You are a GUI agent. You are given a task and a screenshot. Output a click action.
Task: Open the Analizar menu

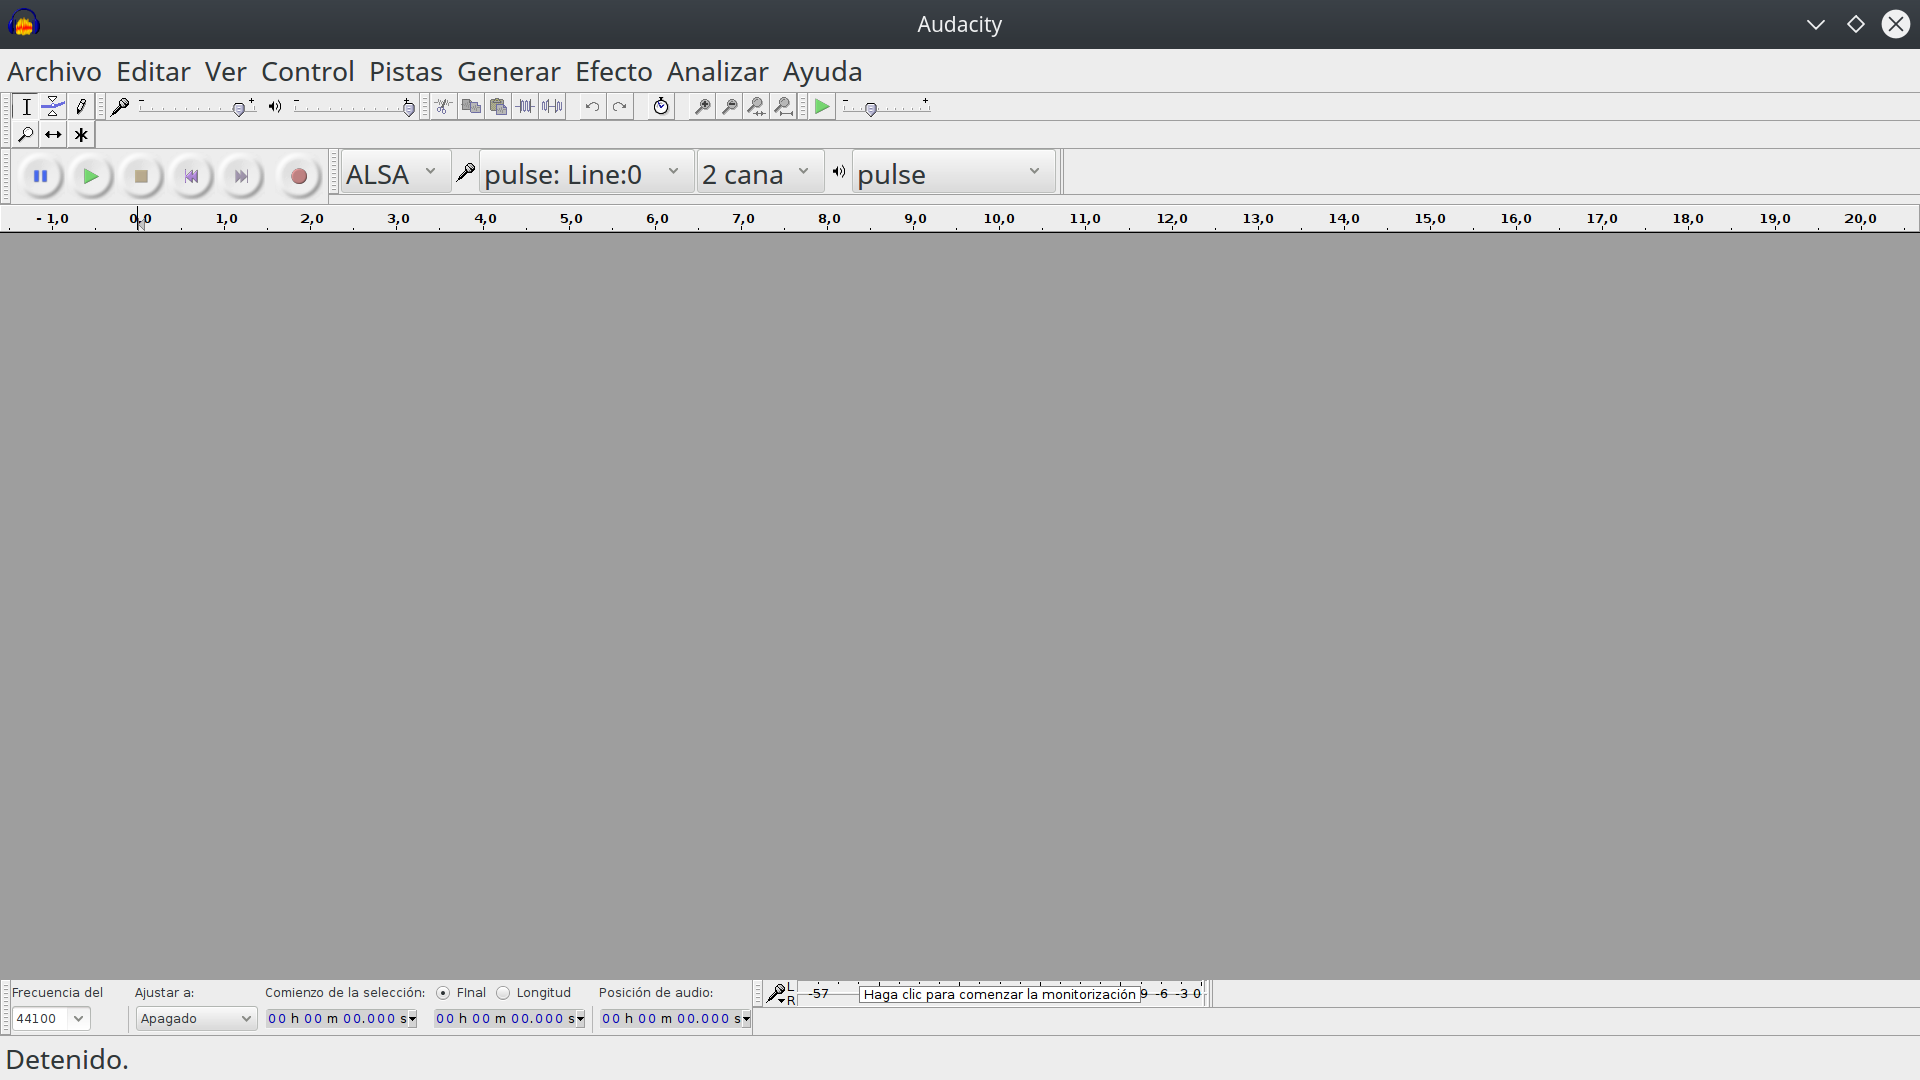point(717,72)
